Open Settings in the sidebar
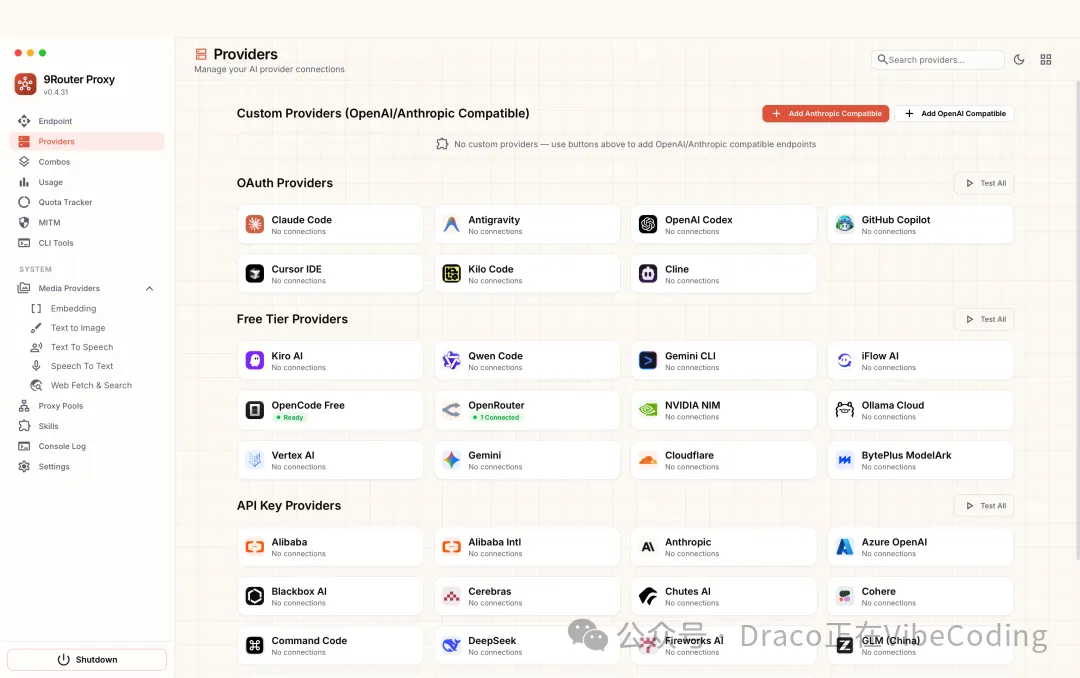The width and height of the screenshot is (1080, 678). tap(87, 466)
